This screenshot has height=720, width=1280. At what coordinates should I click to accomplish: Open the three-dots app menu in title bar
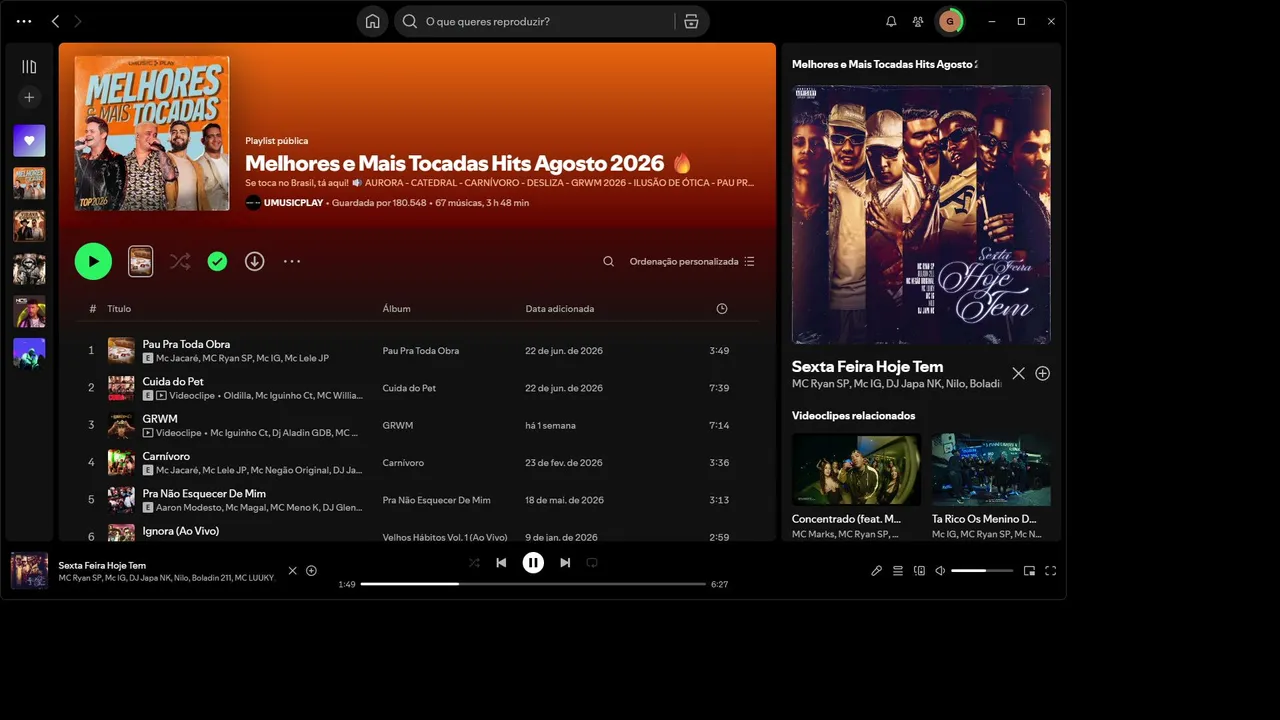tap(24, 21)
